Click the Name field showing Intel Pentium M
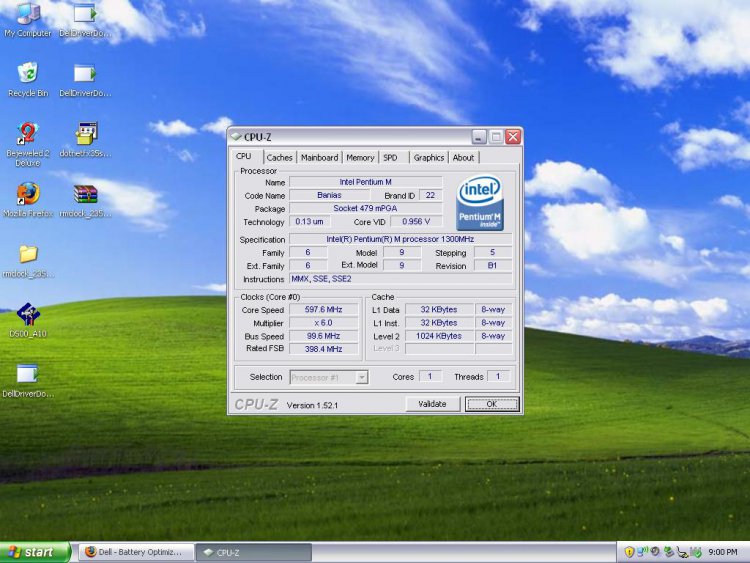Viewport: 750px width, 563px height. (x=365, y=182)
